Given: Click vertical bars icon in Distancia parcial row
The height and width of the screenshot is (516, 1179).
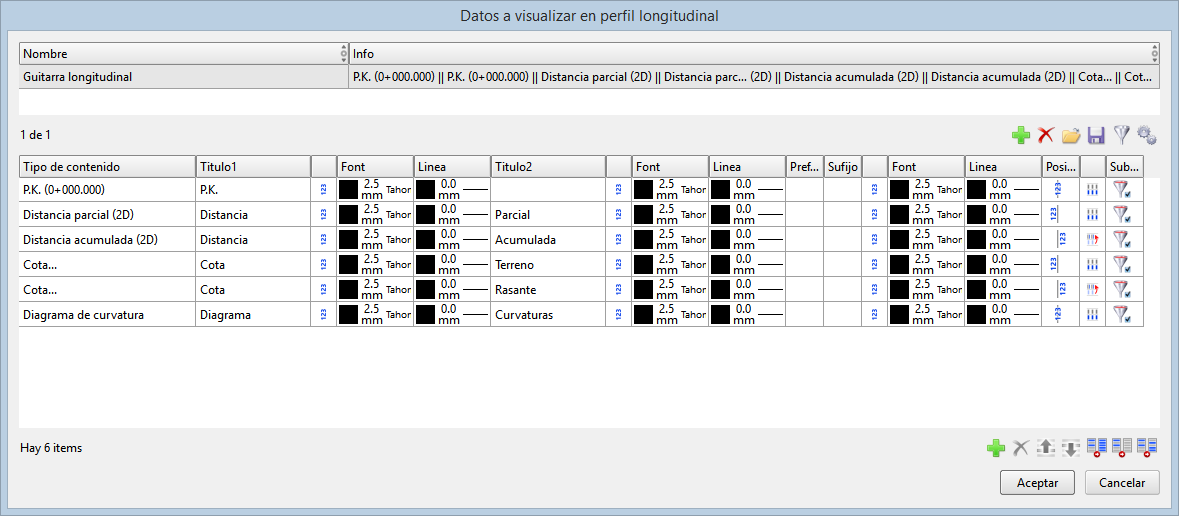Looking at the screenshot, I should pos(1093,214).
